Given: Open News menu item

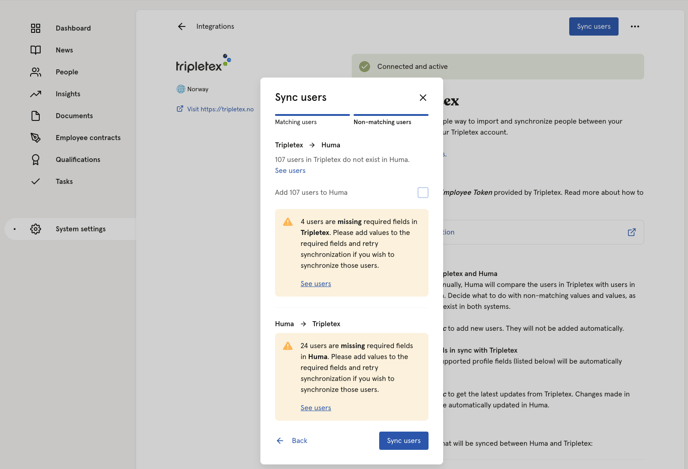Looking at the screenshot, I should pyautogui.click(x=64, y=50).
